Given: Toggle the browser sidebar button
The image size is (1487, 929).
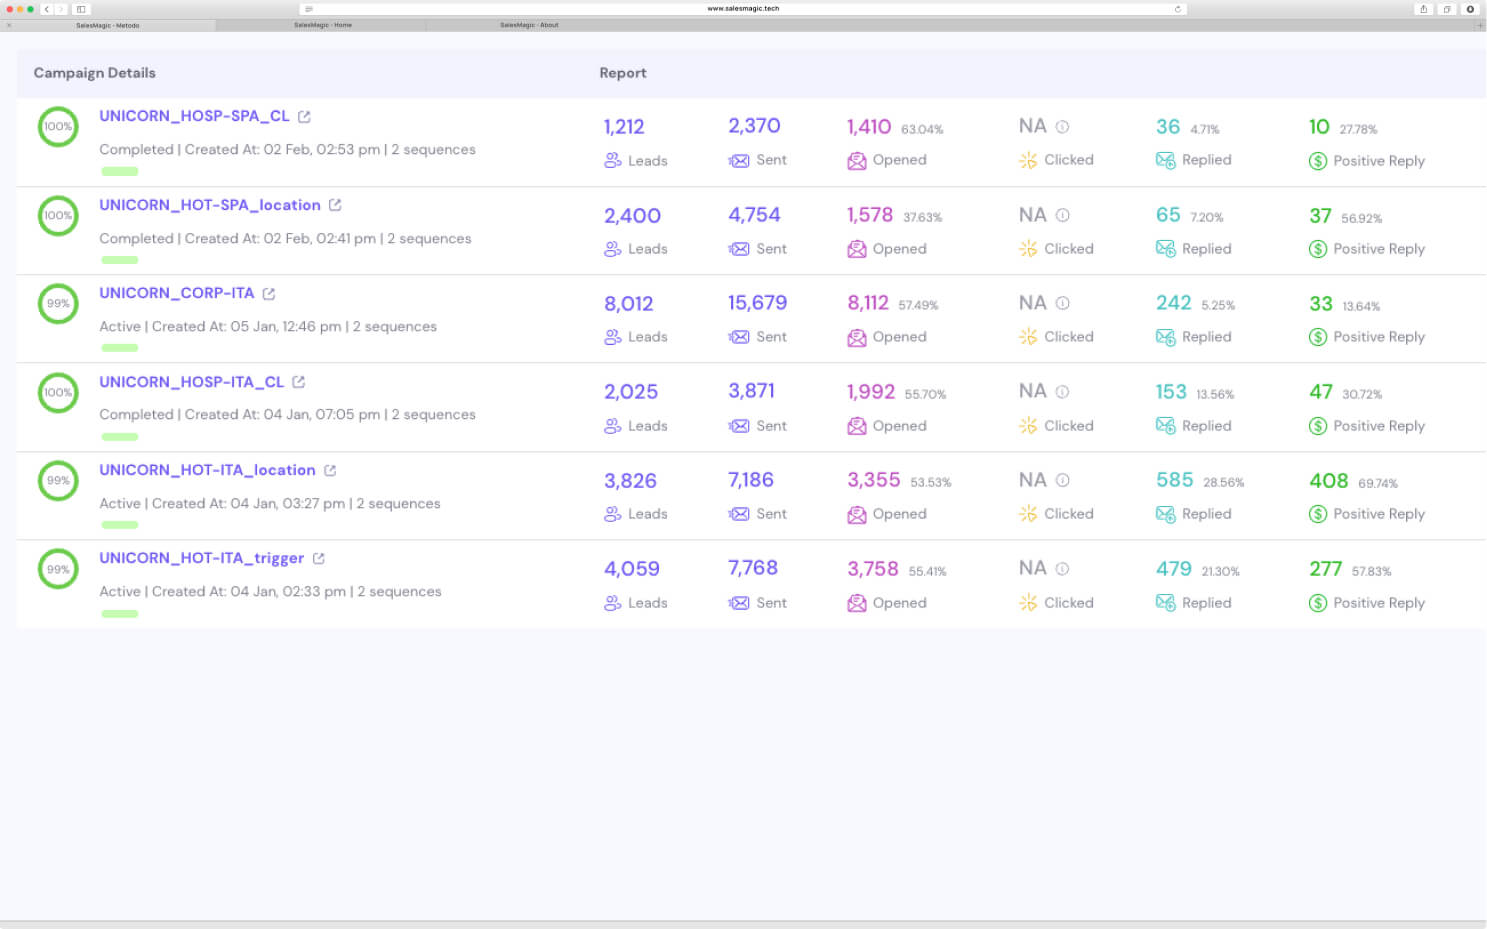Looking at the screenshot, I should tap(81, 9).
